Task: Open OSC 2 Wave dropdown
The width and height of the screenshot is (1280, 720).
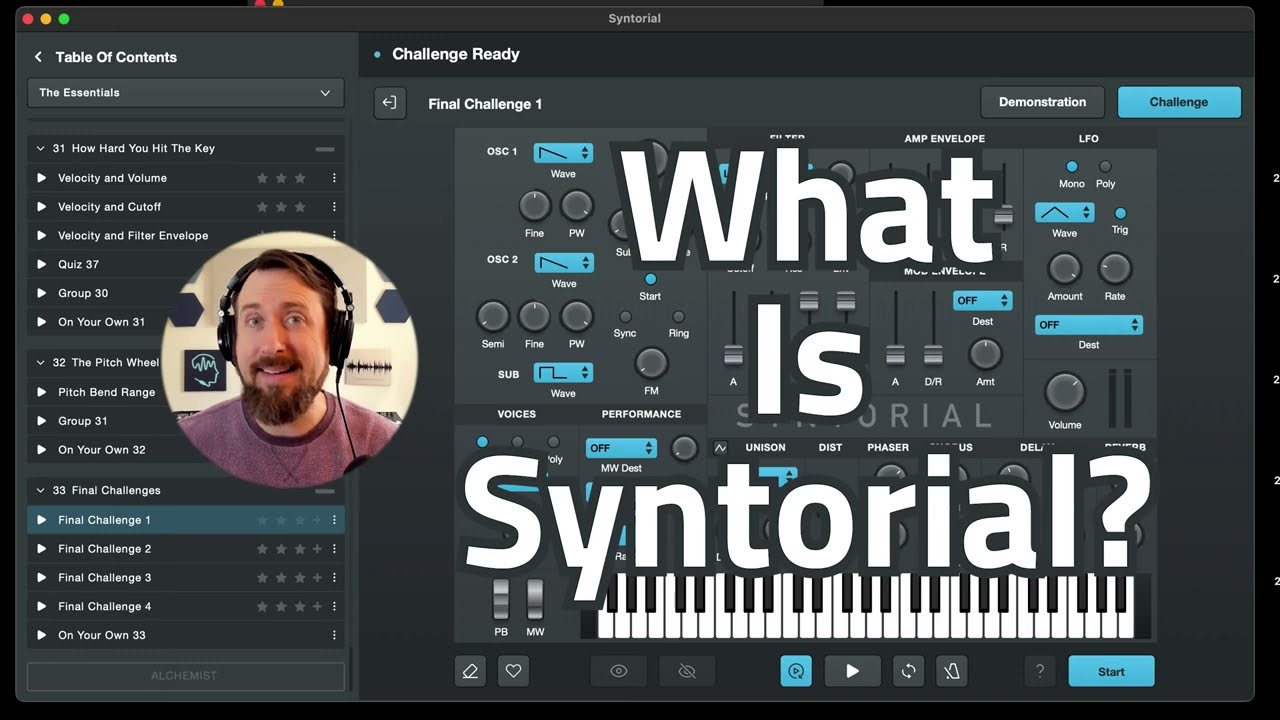Action: point(563,263)
